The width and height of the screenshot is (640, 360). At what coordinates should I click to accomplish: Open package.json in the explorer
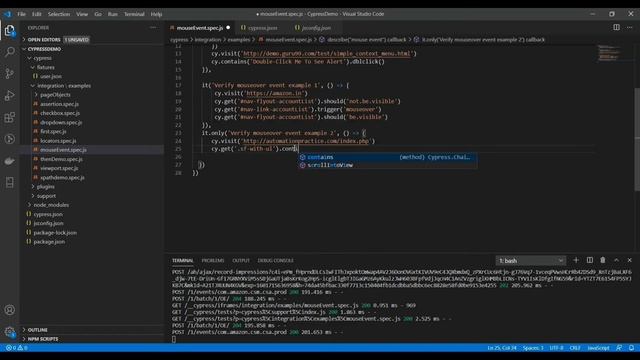click(x=49, y=242)
